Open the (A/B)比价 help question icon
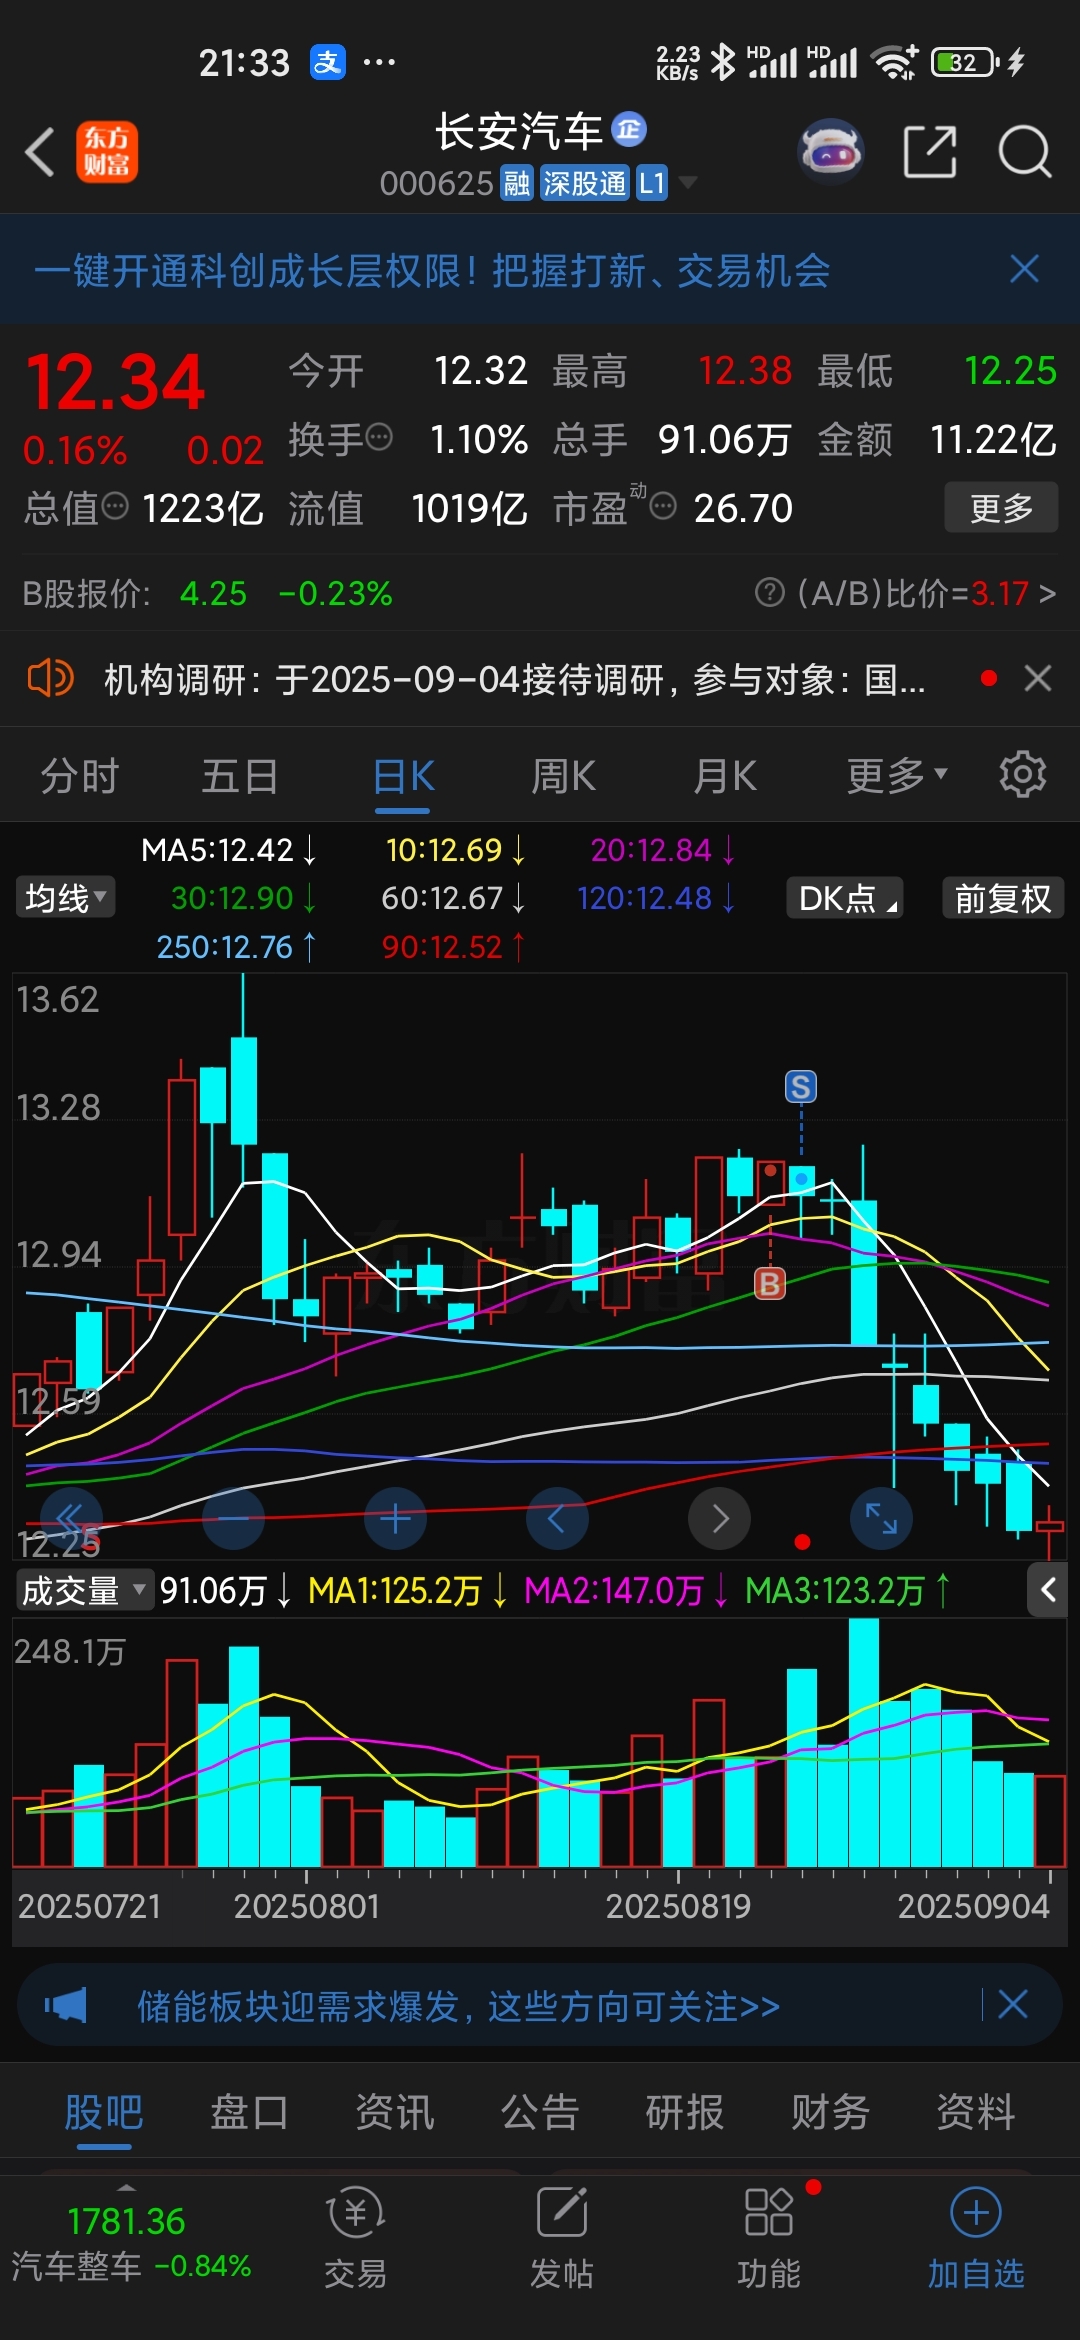 click(x=769, y=592)
